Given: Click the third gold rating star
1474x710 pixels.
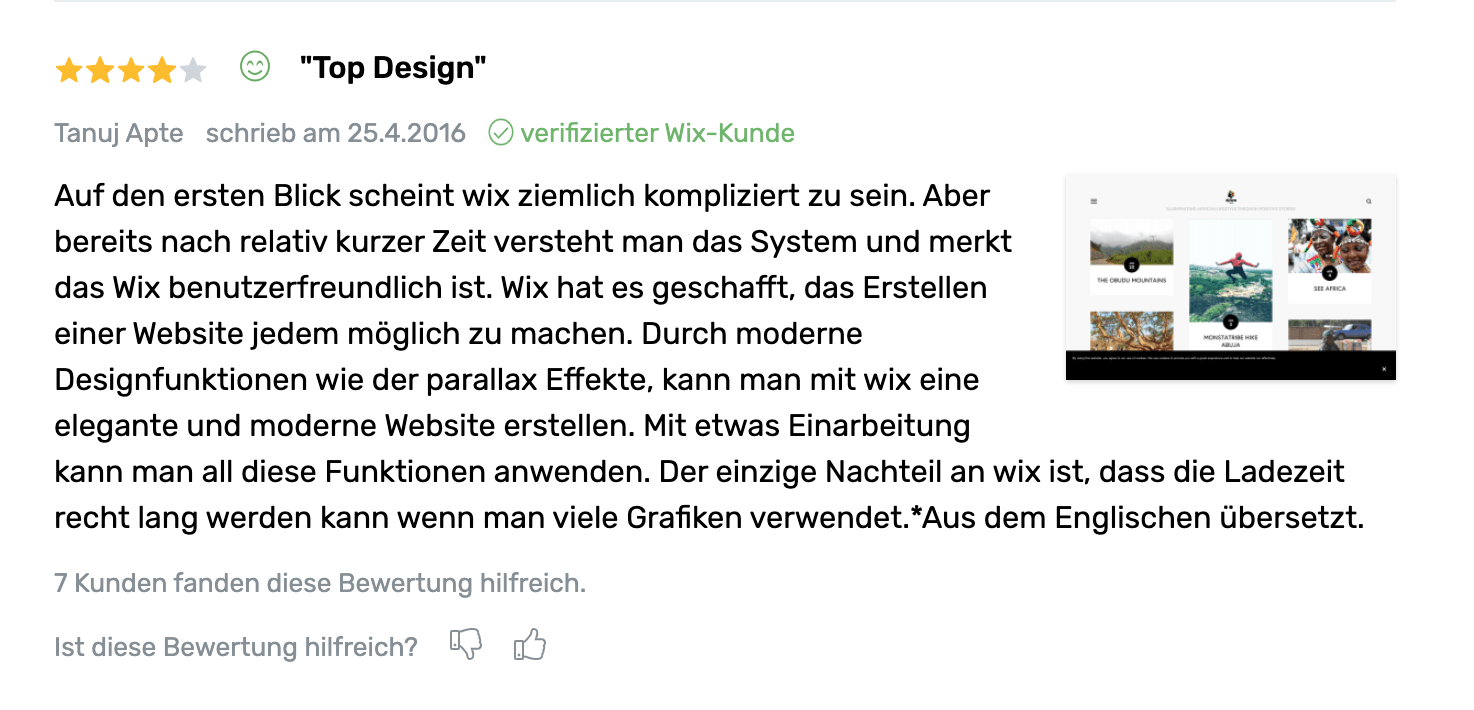Looking at the screenshot, I should click(131, 70).
